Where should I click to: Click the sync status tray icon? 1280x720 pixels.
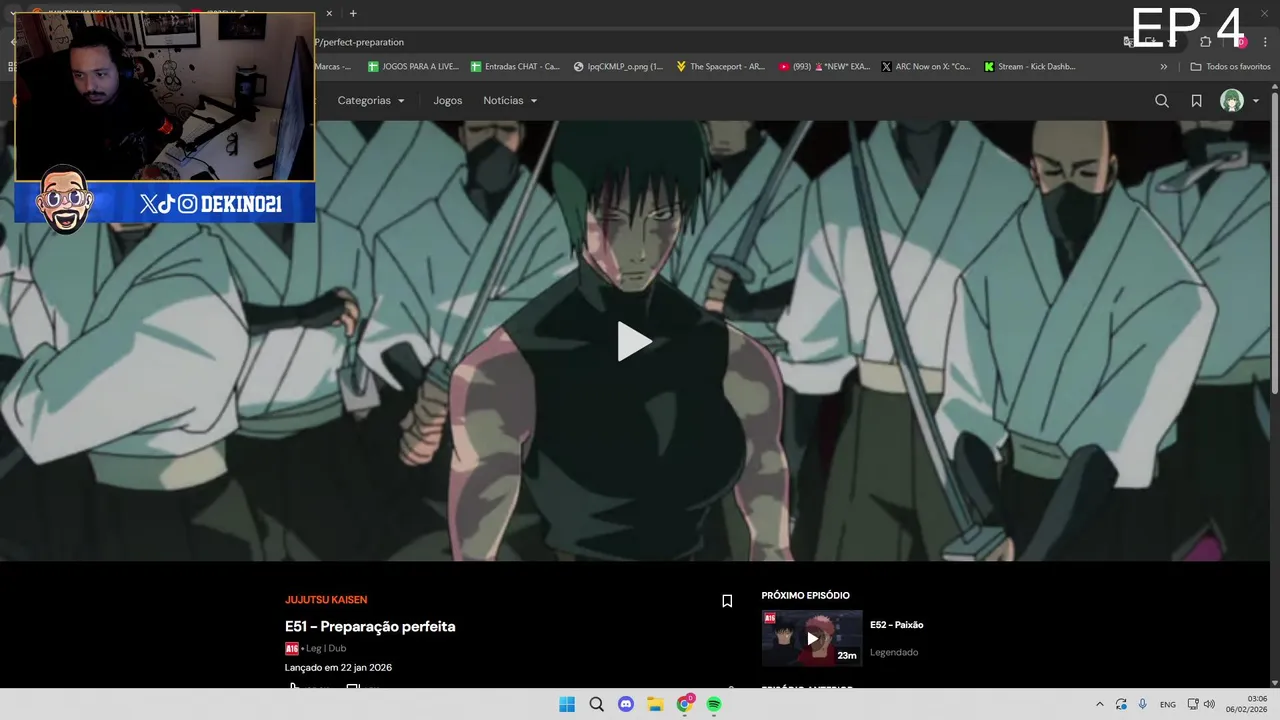(1121, 704)
